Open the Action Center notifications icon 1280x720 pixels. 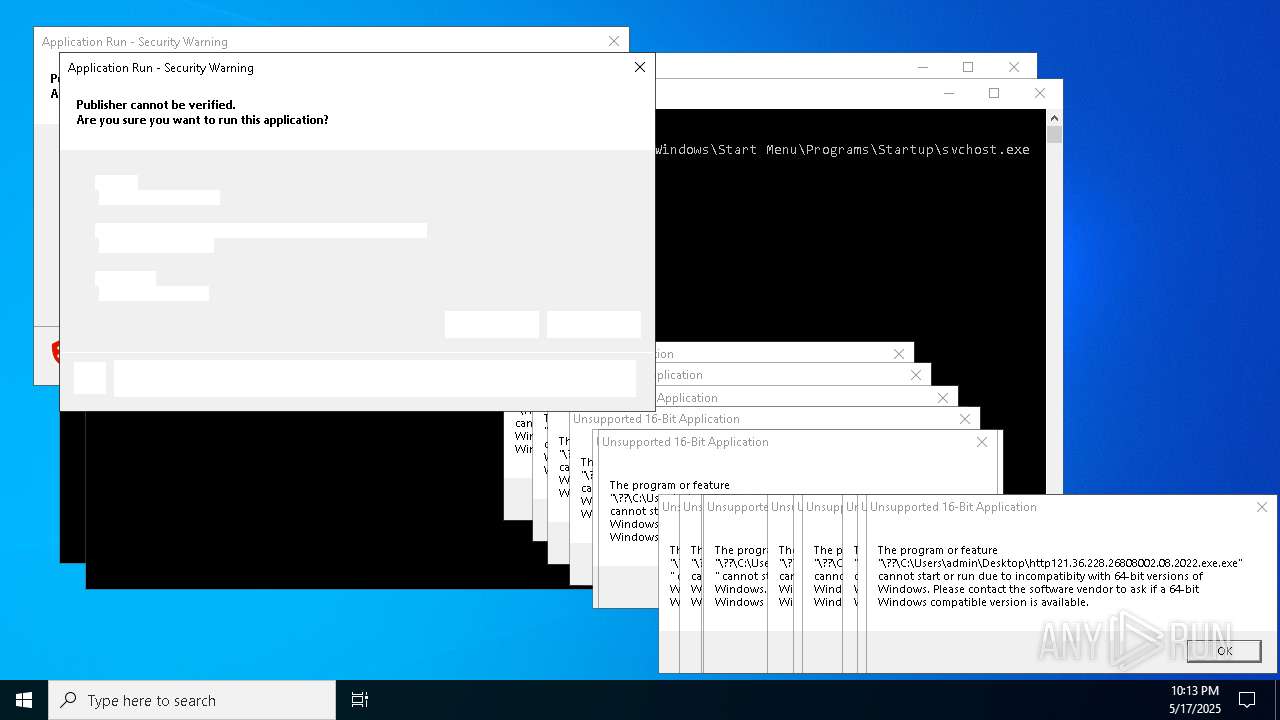coord(1247,700)
